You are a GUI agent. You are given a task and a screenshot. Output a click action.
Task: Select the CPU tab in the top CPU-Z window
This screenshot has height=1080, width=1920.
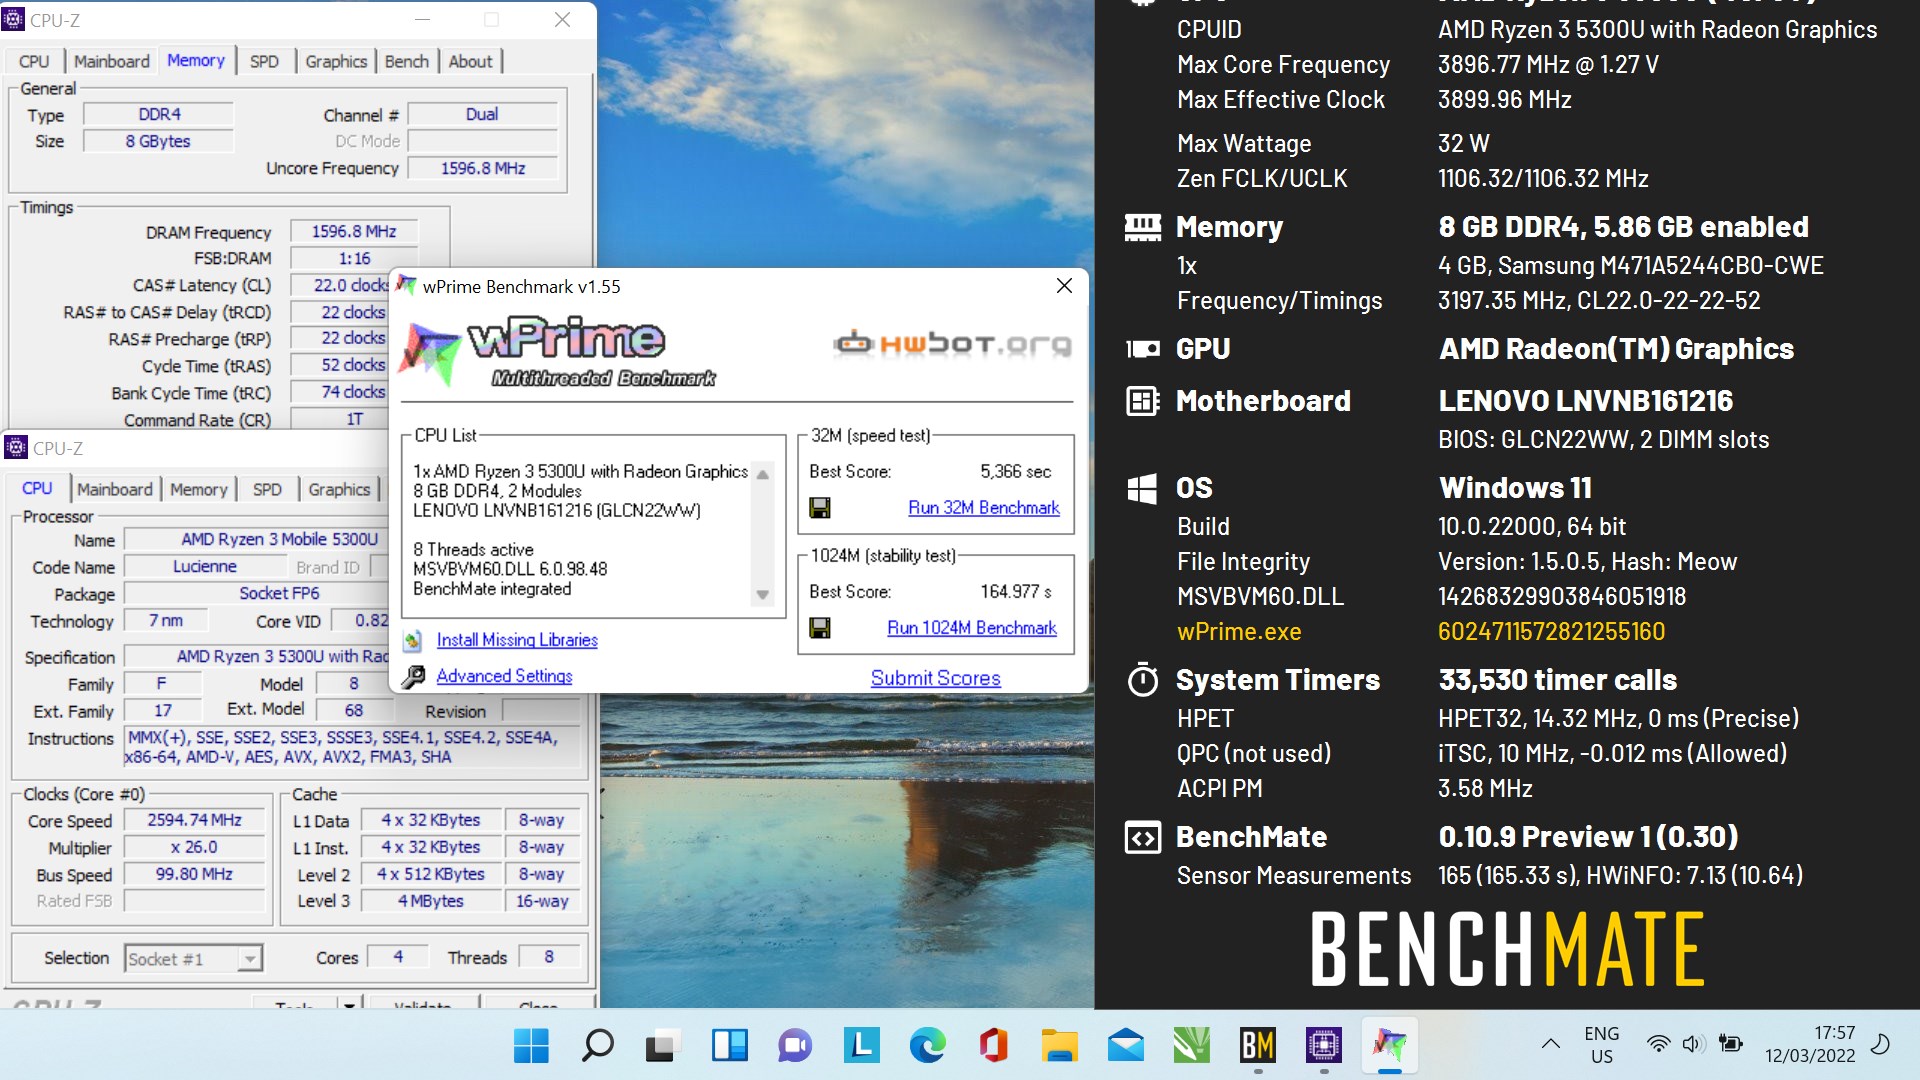click(x=34, y=61)
